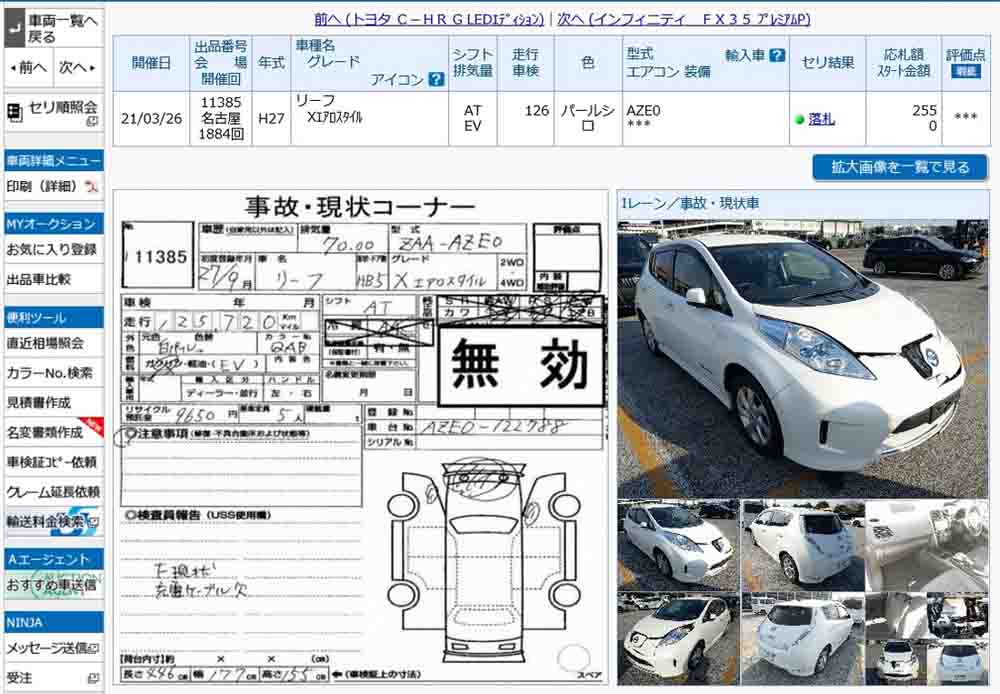This screenshot has width=1000, height=694.
Task: Click help icon next to アイコン header
Action: point(436,79)
